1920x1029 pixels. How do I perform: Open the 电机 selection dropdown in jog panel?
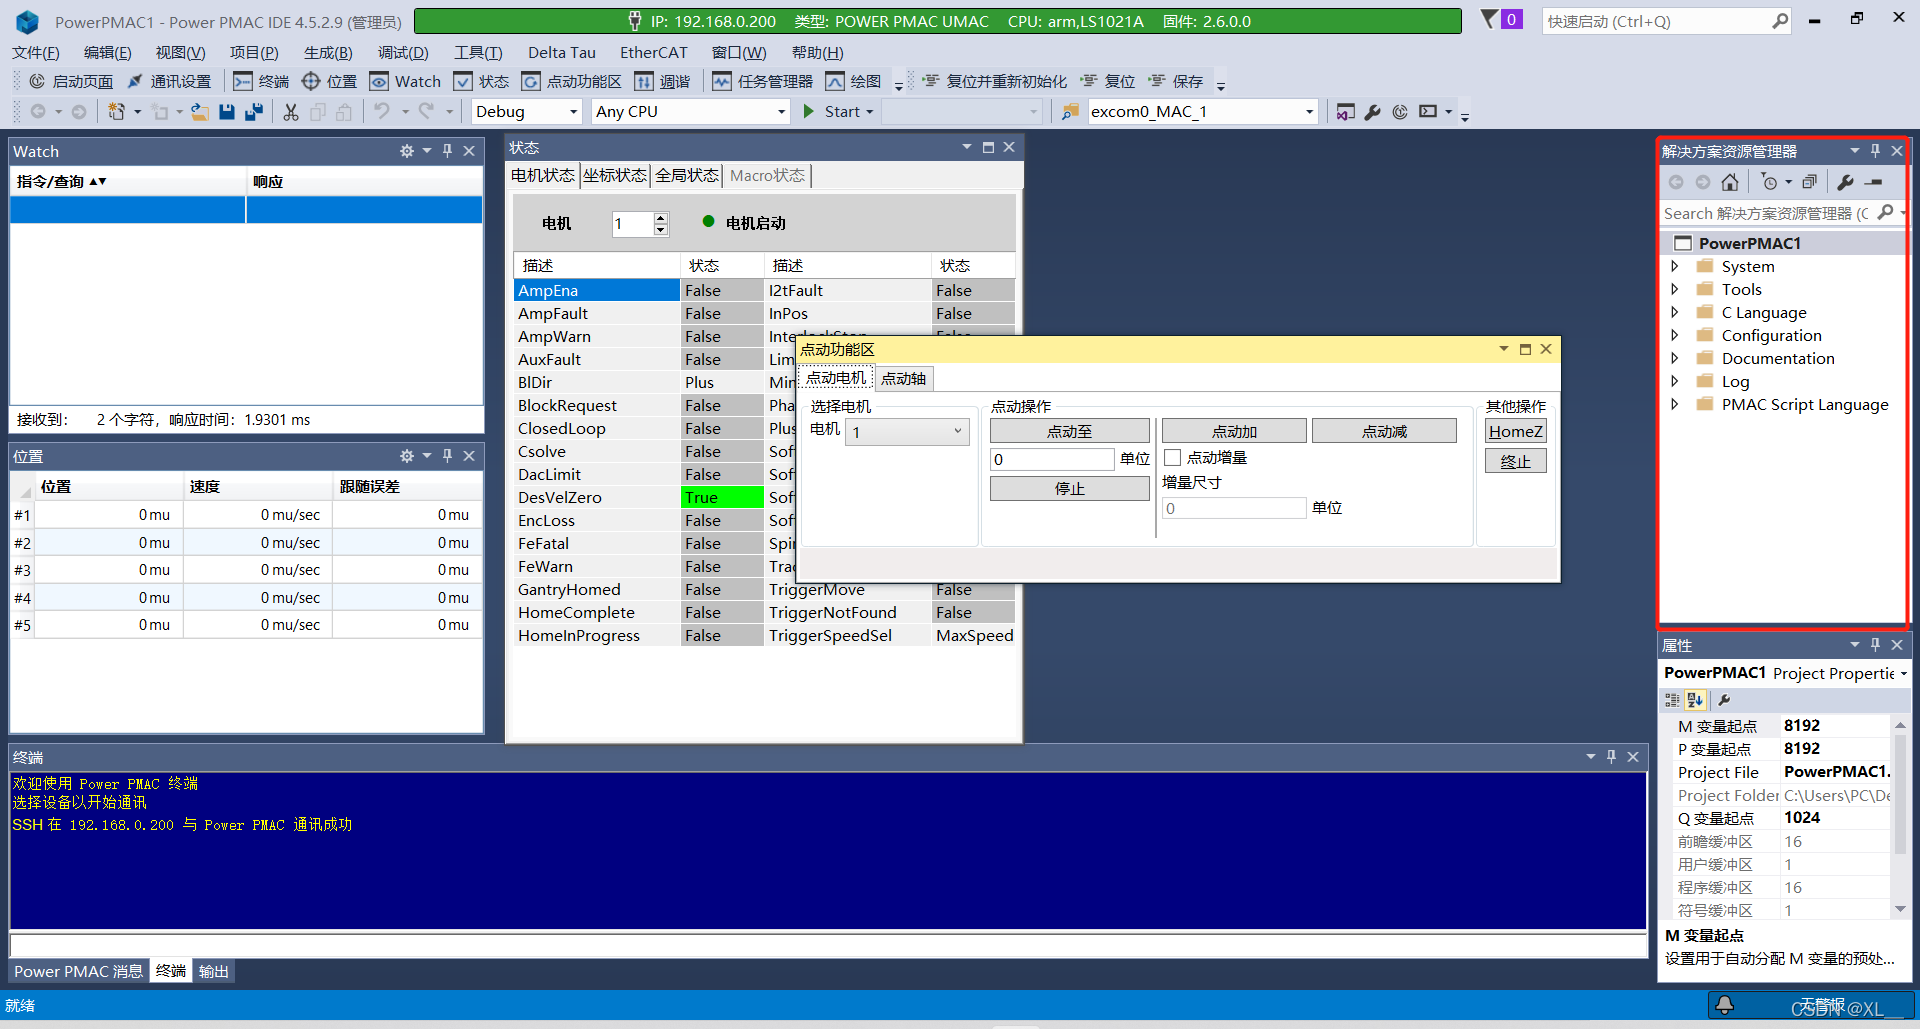tap(907, 432)
